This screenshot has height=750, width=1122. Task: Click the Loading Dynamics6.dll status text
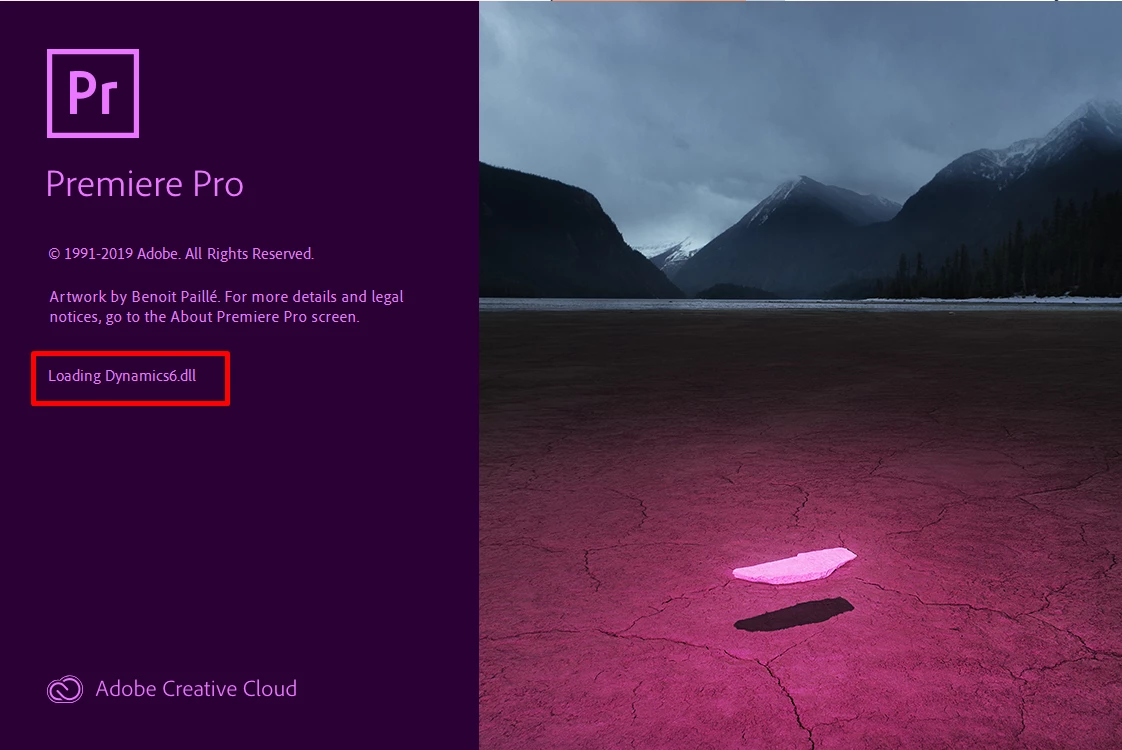(122, 376)
